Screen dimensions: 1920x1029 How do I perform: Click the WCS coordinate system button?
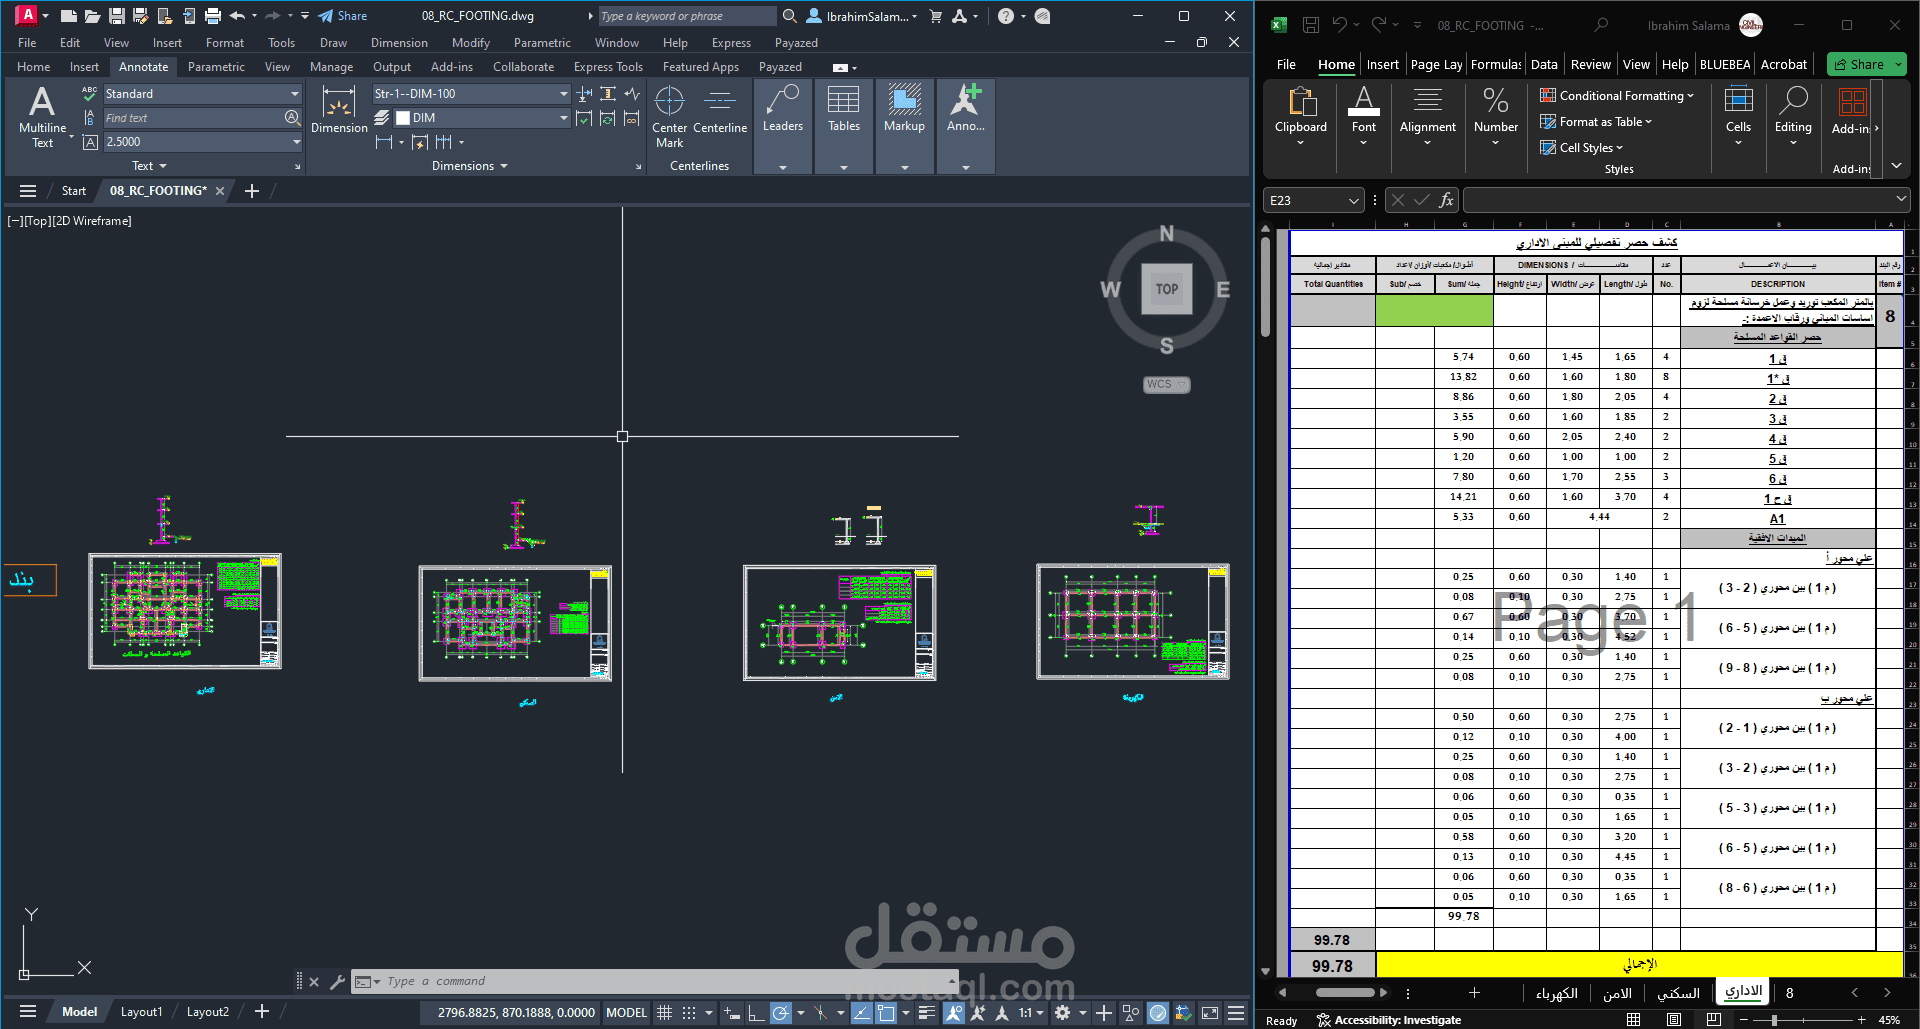[1166, 384]
